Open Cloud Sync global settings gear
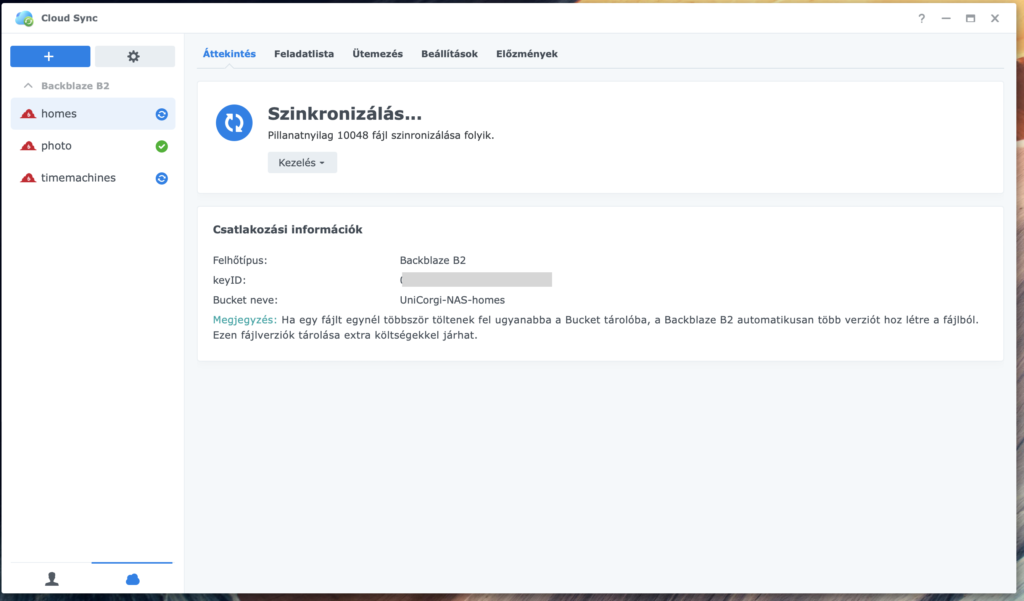The image size is (1024, 601). (133, 55)
